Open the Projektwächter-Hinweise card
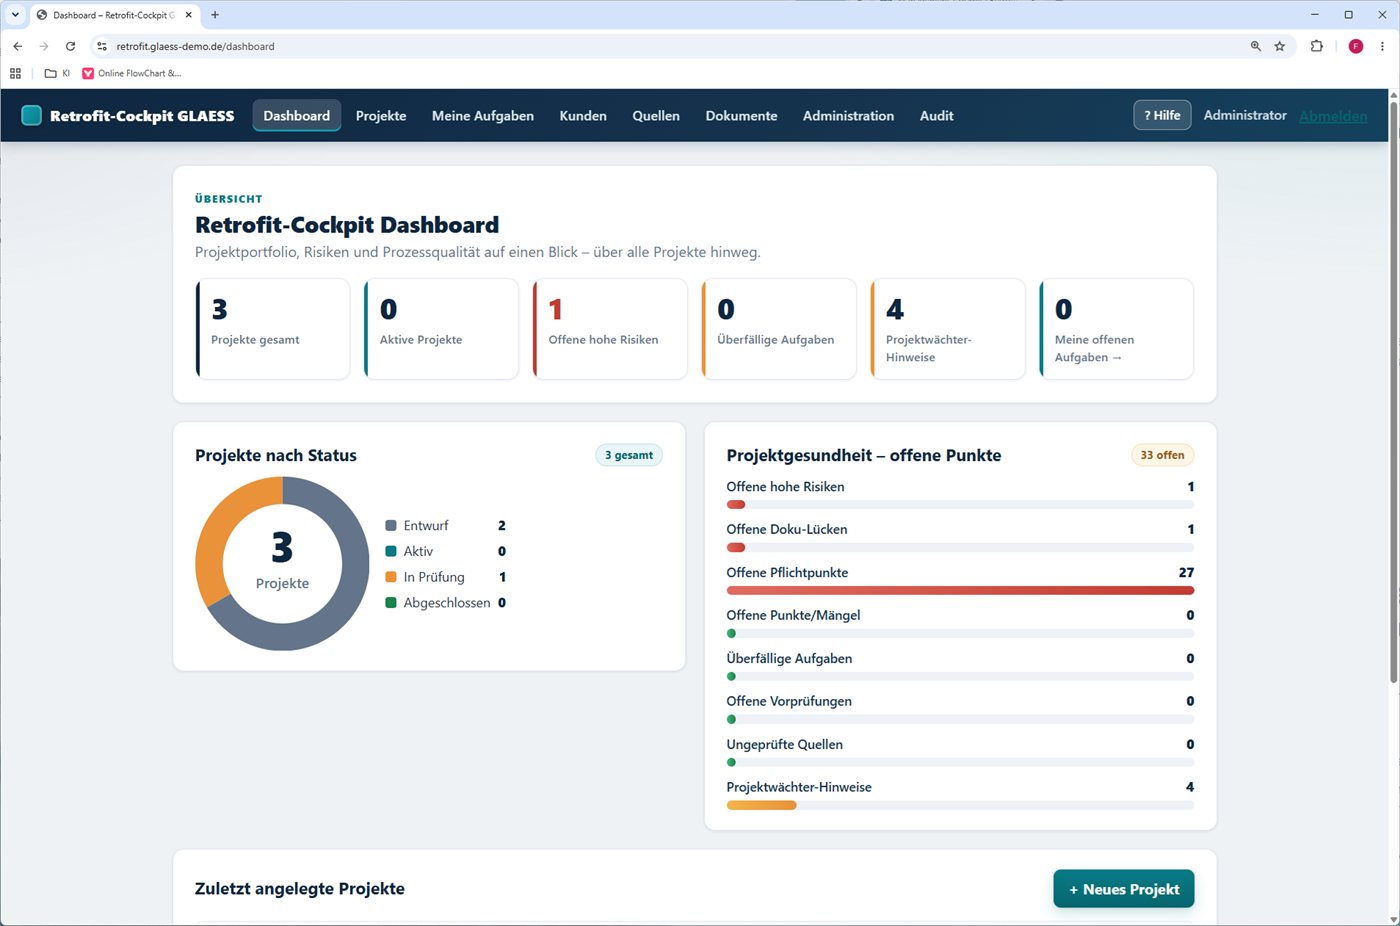 [948, 329]
